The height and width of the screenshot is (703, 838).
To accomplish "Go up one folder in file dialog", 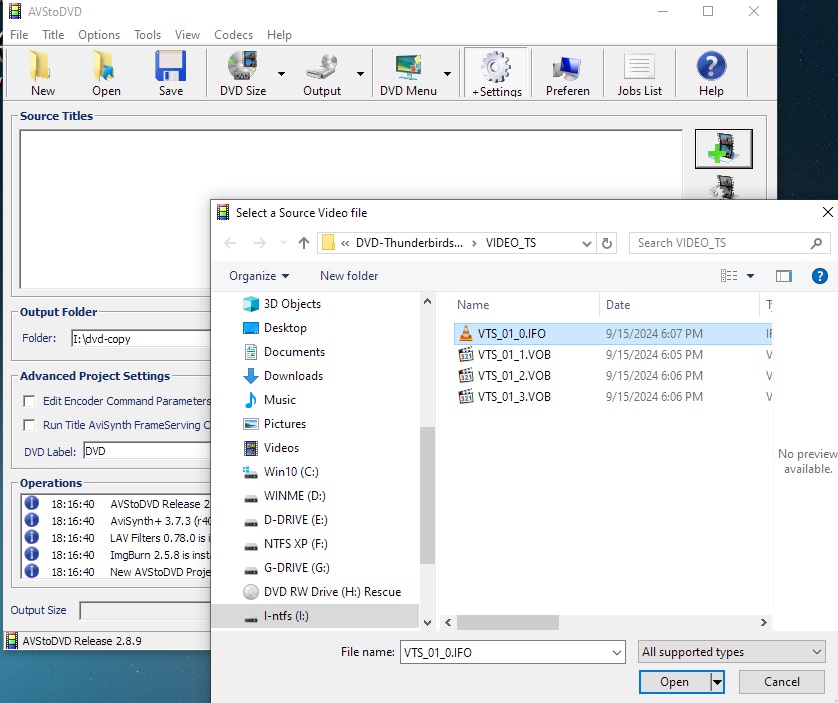I will tap(304, 243).
